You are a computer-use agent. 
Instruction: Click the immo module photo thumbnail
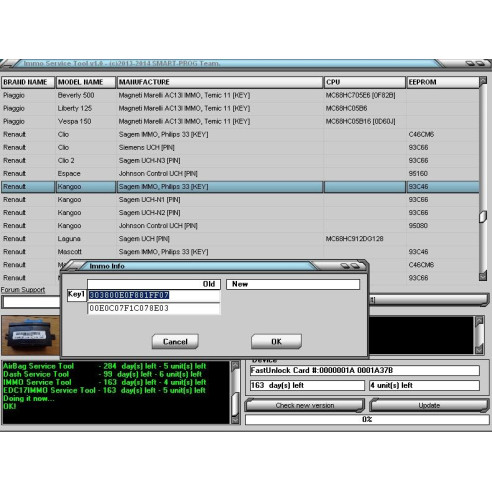31,335
